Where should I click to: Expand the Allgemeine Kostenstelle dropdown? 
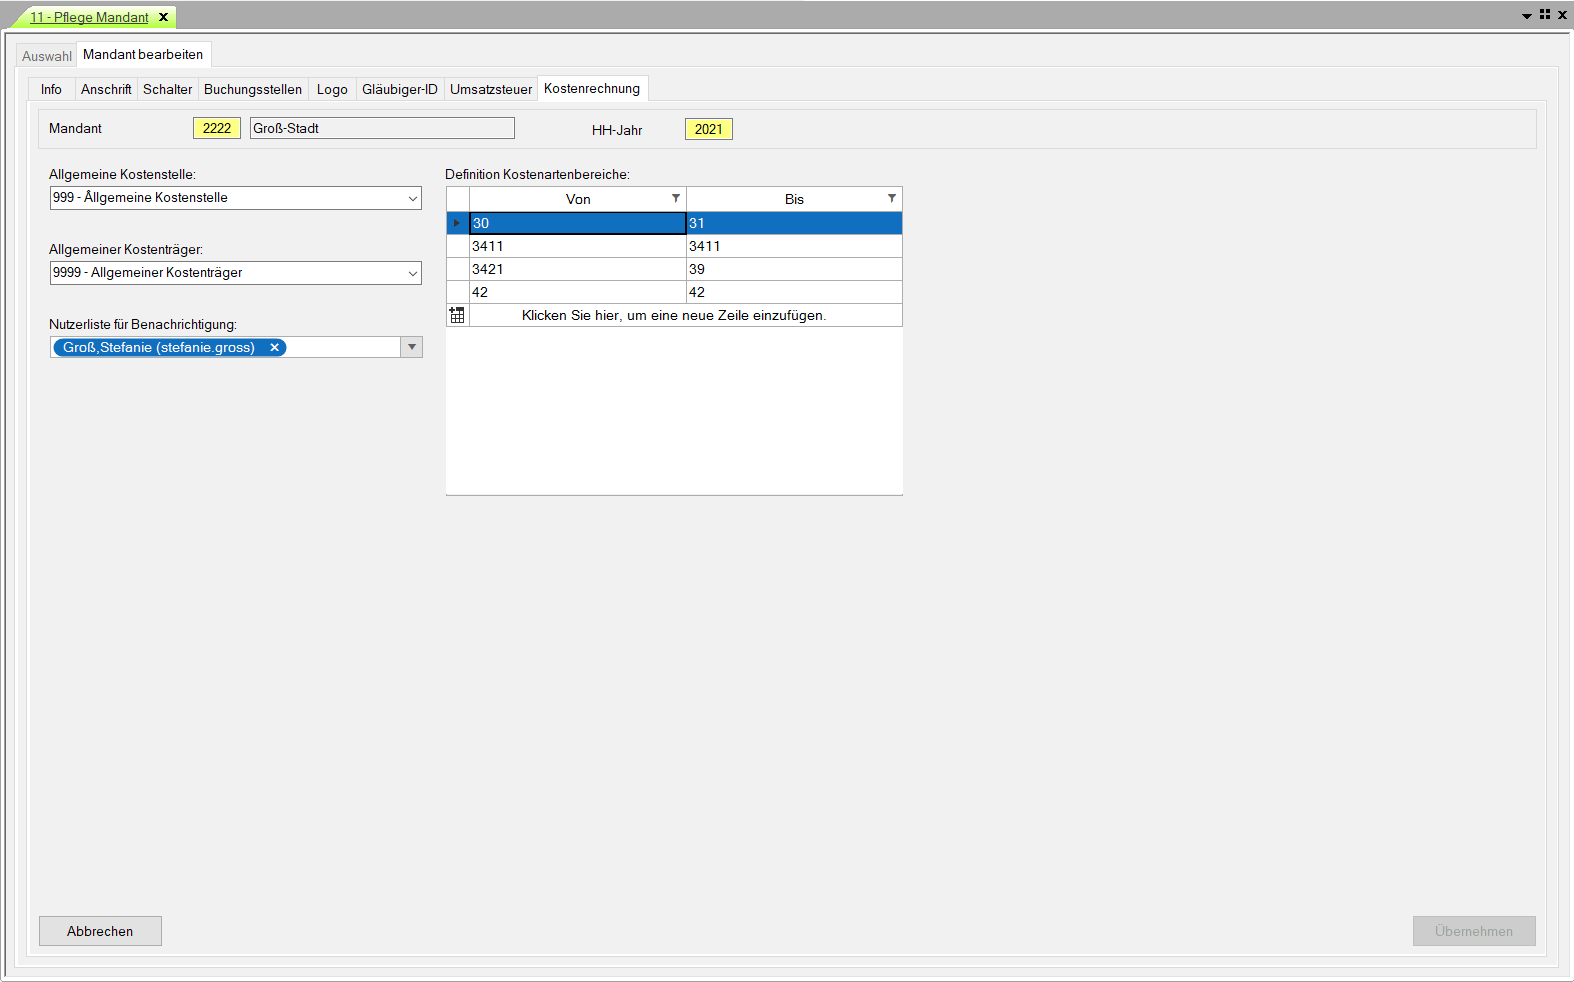click(x=412, y=198)
